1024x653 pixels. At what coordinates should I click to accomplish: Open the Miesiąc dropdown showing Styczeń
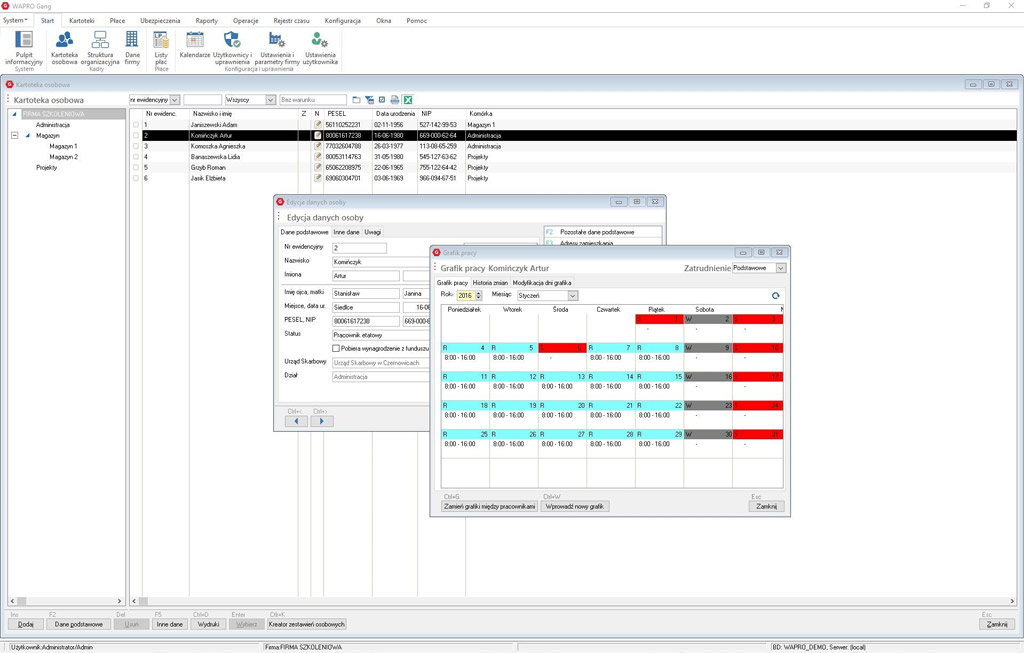pyautogui.click(x=572, y=296)
